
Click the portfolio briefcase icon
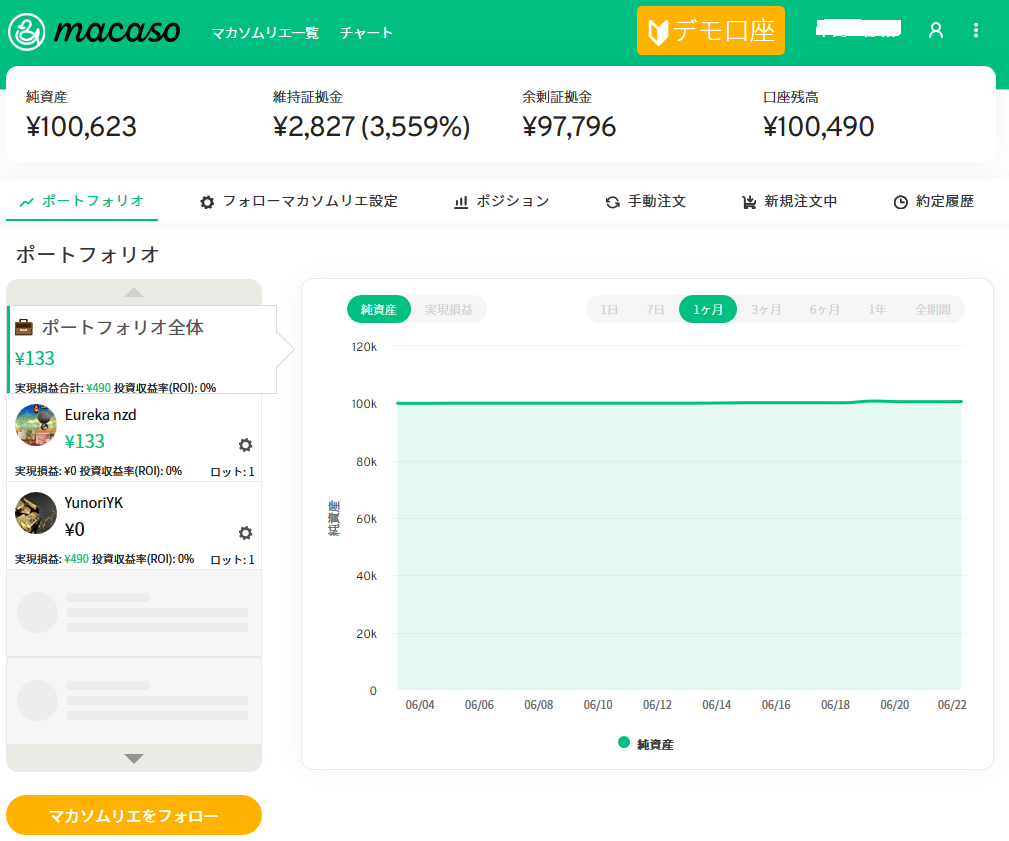24,327
